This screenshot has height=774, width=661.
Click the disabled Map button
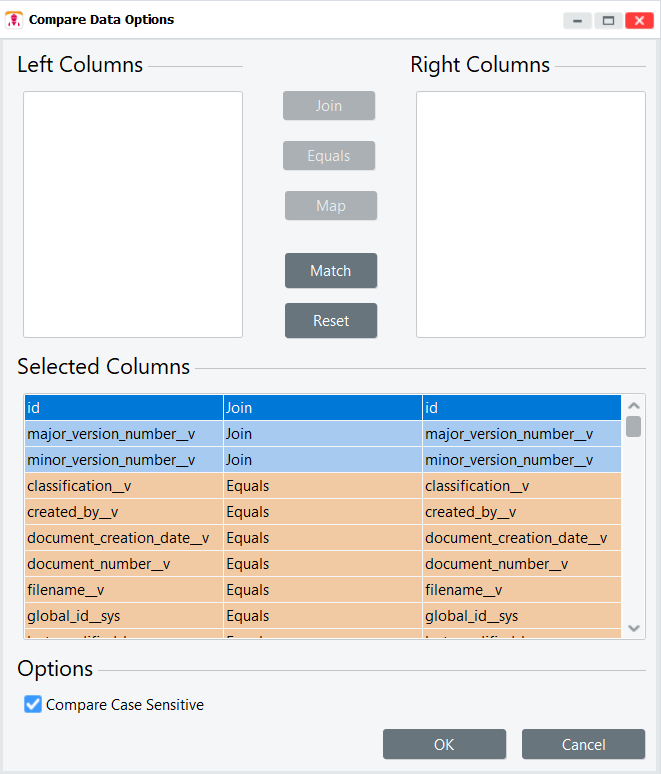point(331,206)
